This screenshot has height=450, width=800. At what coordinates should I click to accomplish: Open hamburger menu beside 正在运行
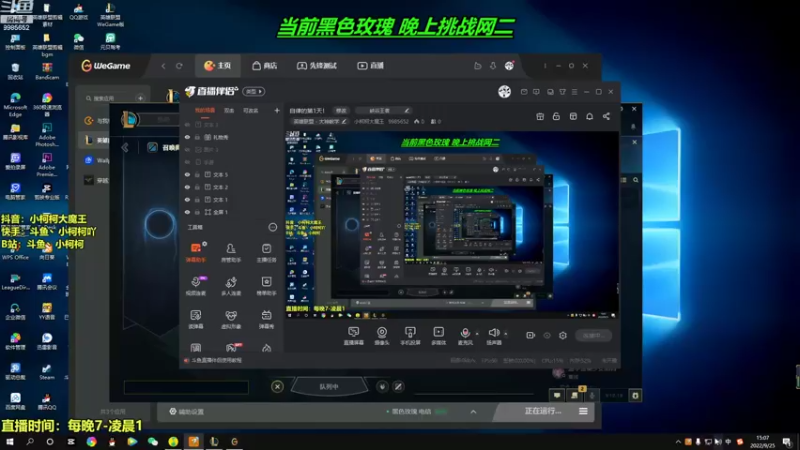pyautogui.click(x=583, y=411)
